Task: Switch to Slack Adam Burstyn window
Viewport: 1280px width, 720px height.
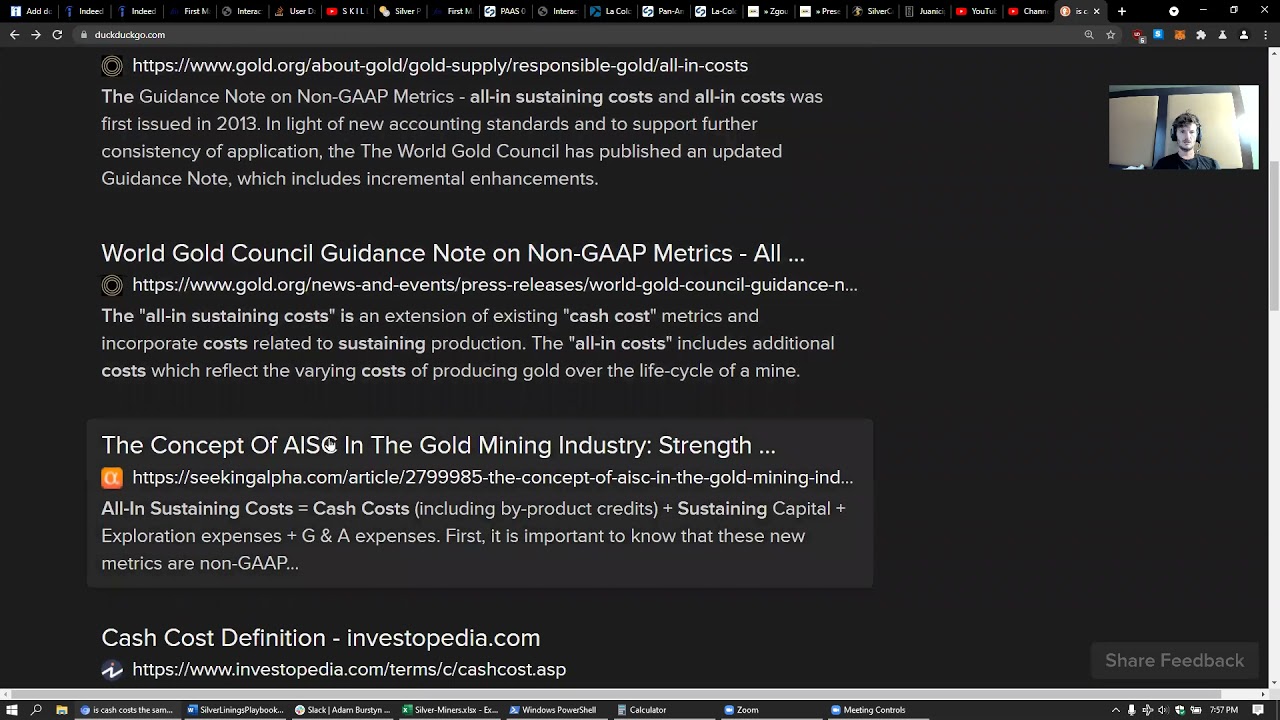Action: pyautogui.click(x=343, y=710)
